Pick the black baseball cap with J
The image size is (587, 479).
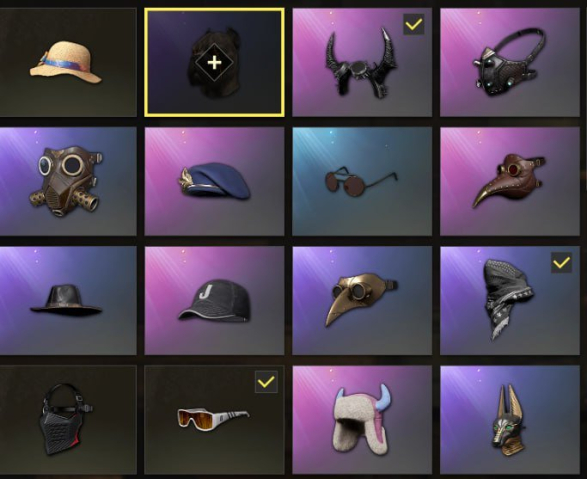(x=214, y=300)
